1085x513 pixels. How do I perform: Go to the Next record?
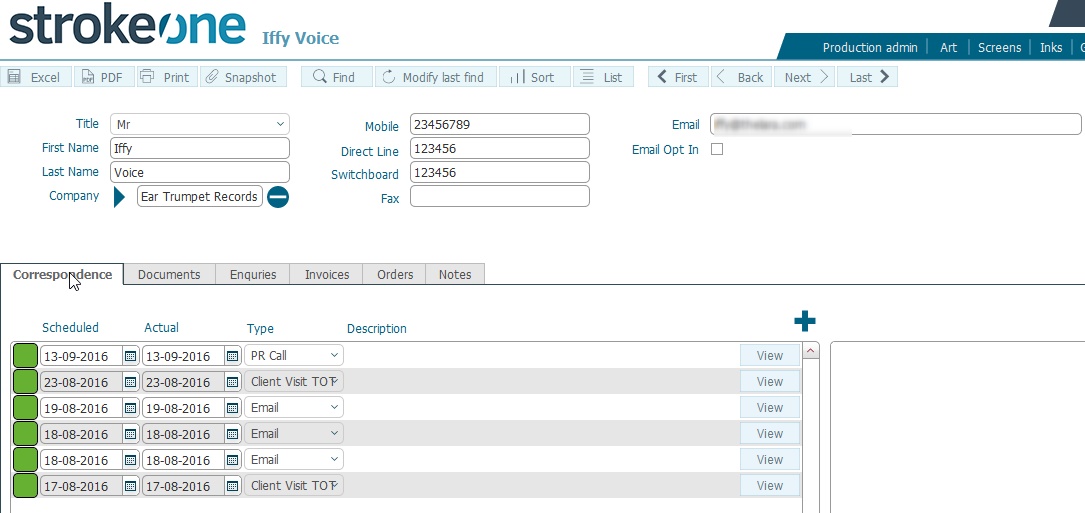click(807, 77)
